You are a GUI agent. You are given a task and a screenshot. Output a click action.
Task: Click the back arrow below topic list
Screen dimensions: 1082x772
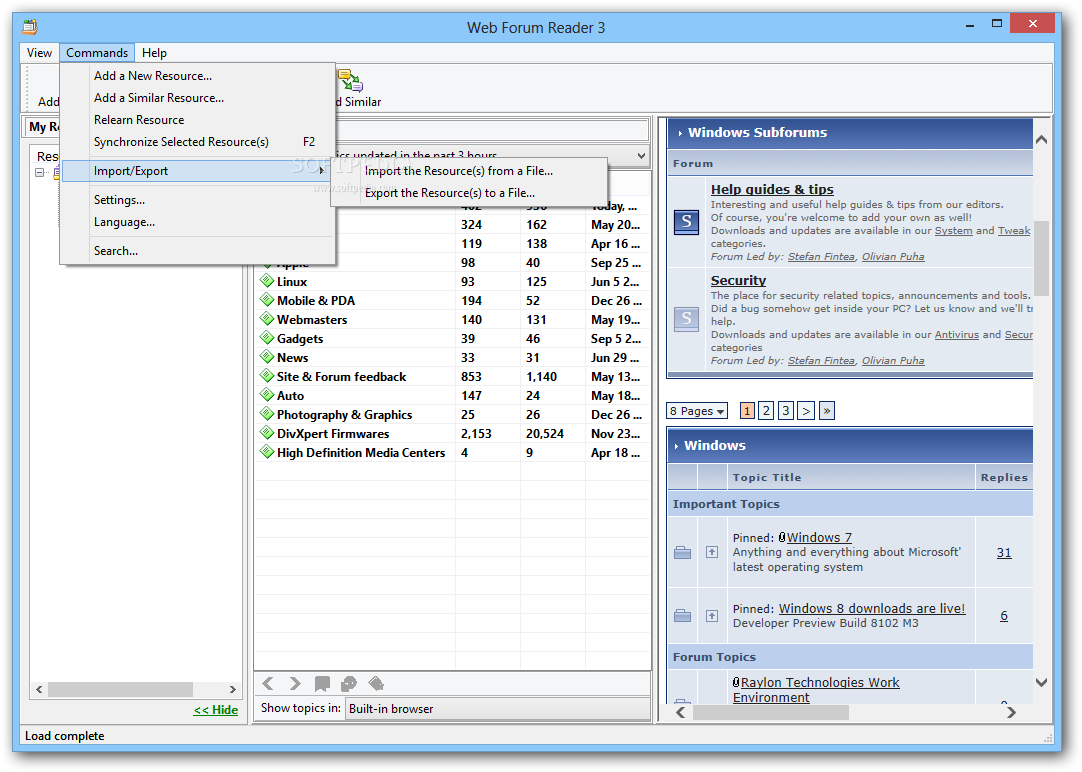click(x=268, y=683)
